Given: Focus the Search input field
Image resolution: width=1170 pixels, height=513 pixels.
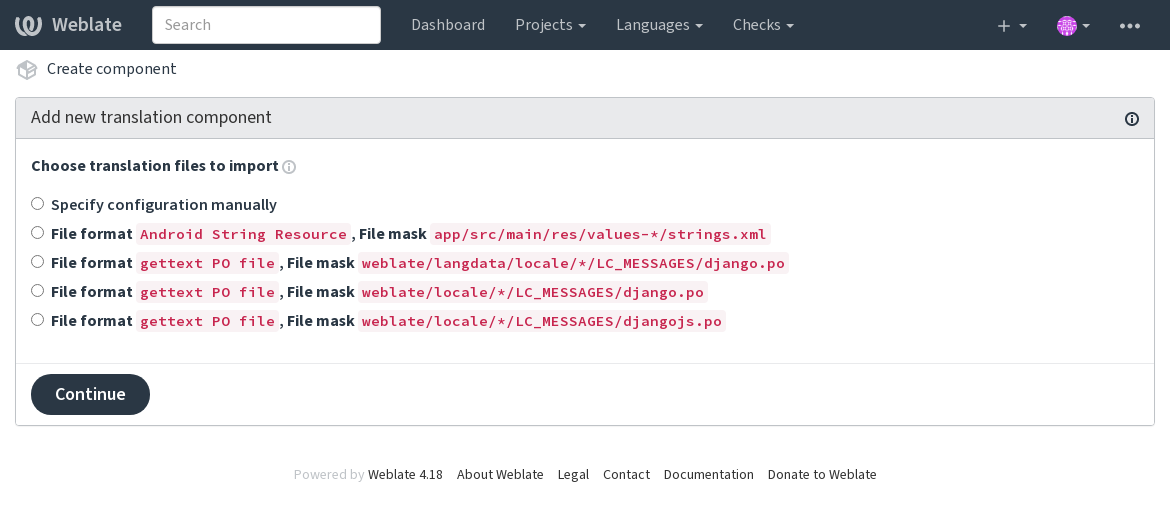Looking at the screenshot, I should point(266,25).
